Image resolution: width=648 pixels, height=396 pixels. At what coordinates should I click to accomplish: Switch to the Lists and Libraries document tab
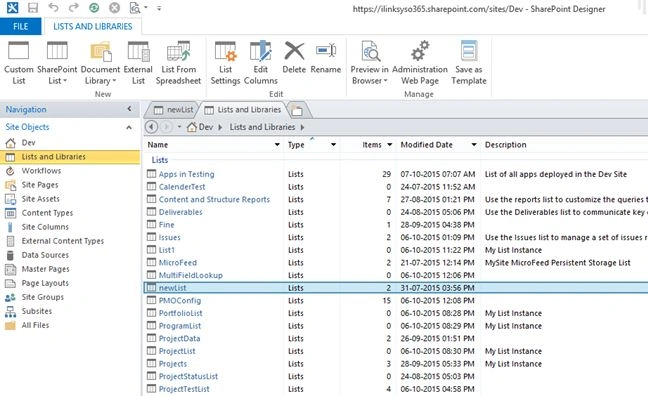point(243,110)
